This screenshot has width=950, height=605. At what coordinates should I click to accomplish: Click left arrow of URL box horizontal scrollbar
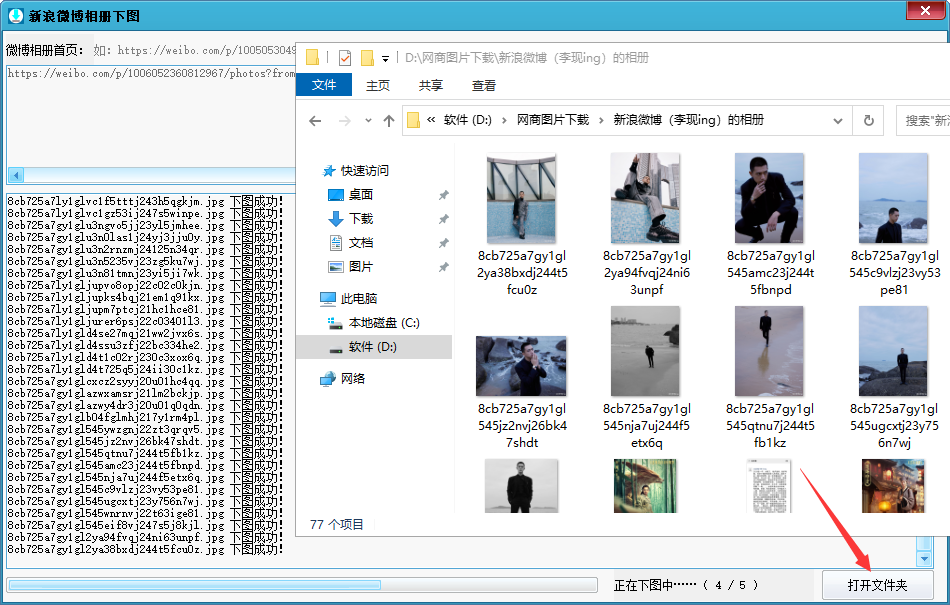[x=16, y=176]
